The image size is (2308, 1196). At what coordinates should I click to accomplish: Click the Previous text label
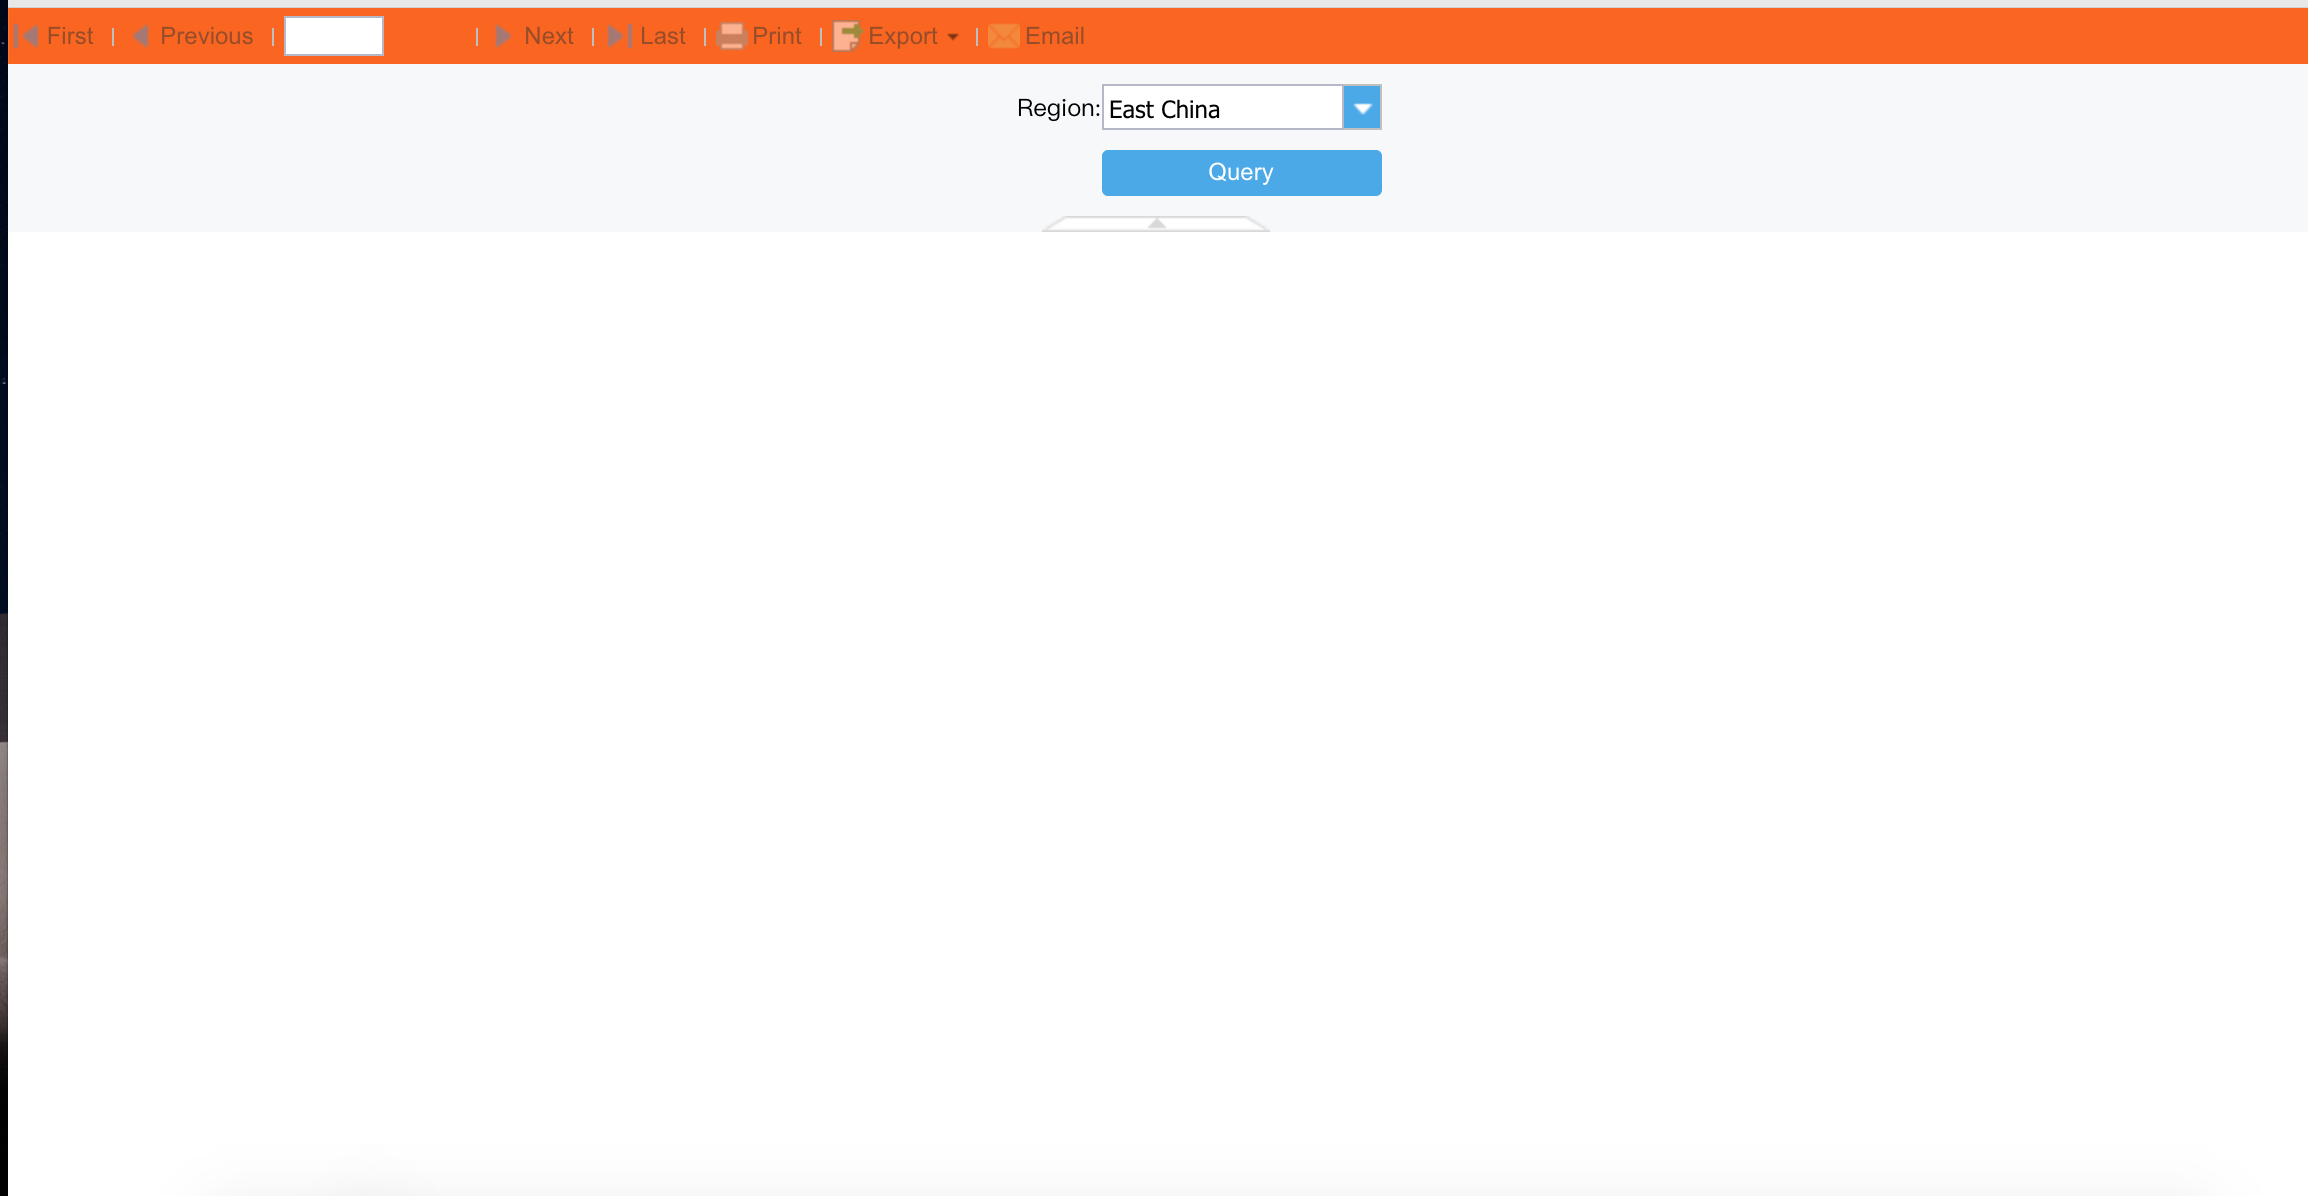tap(206, 36)
